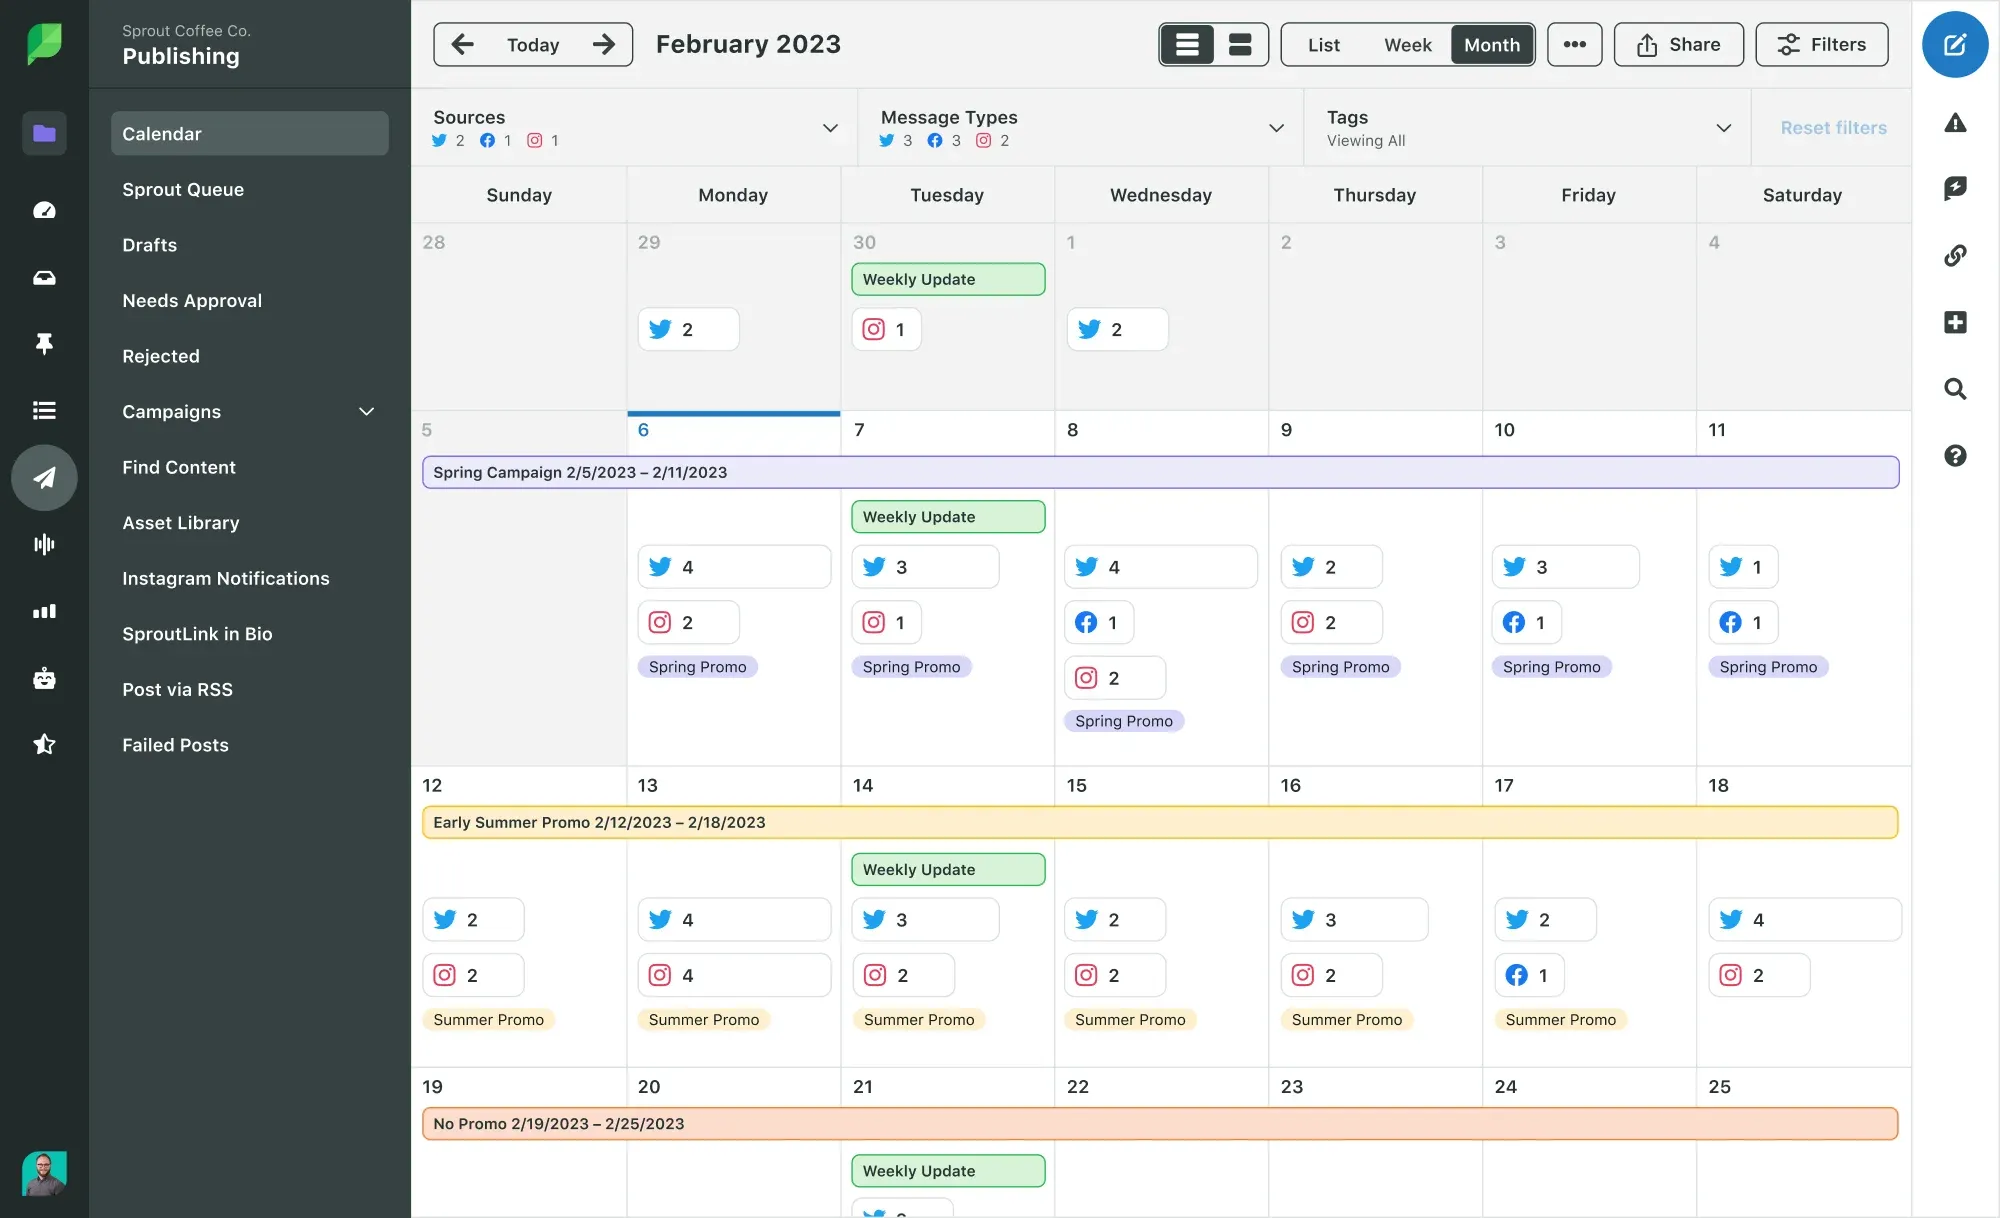Open SproutLink in Bio panel
Viewport: 2000px width, 1218px height.
click(x=197, y=634)
